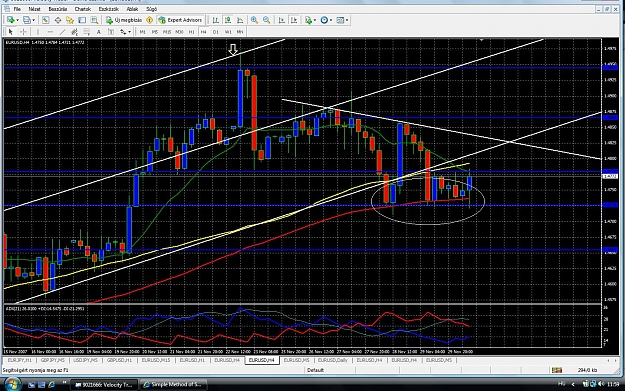Toggle the Expert Advisors button
Image resolution: width=625 pixels, height=391 pixels.
click(x=180, y=20)
